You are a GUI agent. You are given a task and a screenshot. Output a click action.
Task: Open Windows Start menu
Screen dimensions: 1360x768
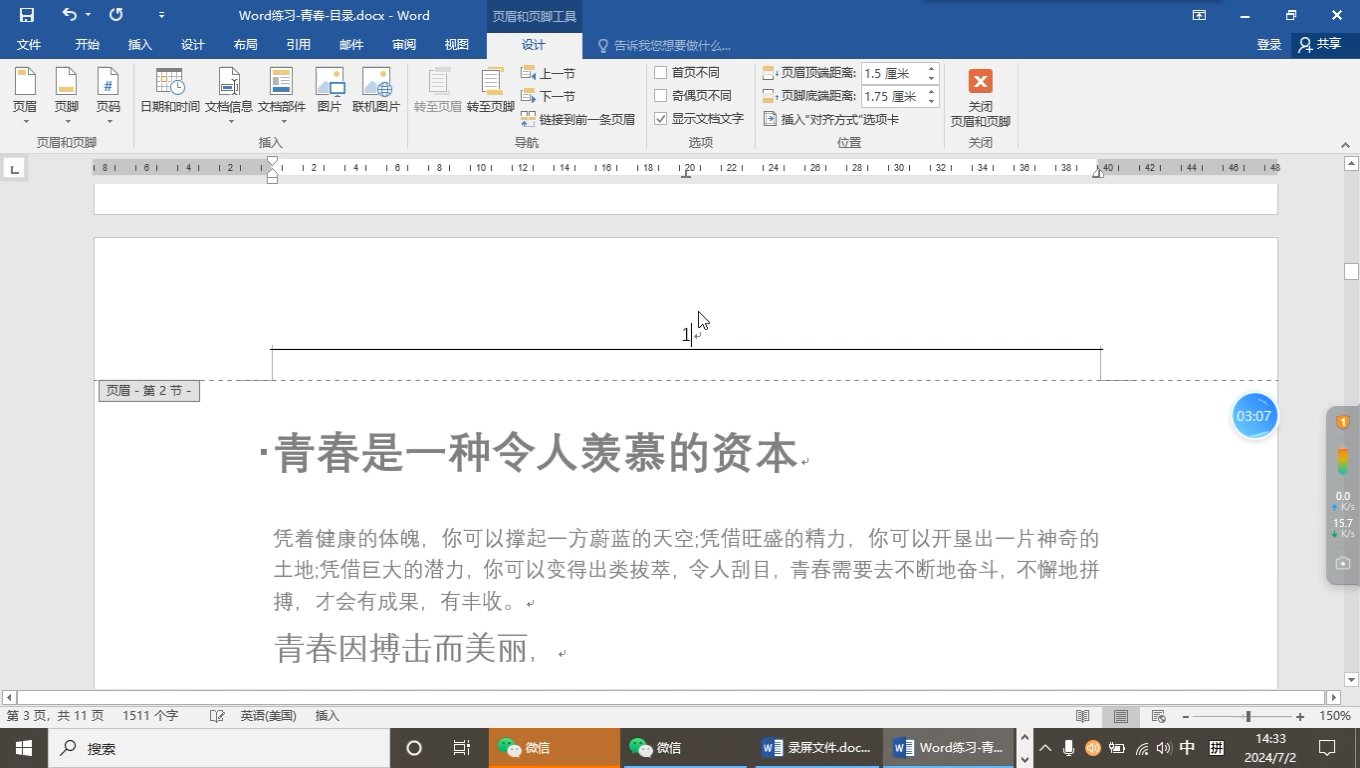click(x=23, y=748)
